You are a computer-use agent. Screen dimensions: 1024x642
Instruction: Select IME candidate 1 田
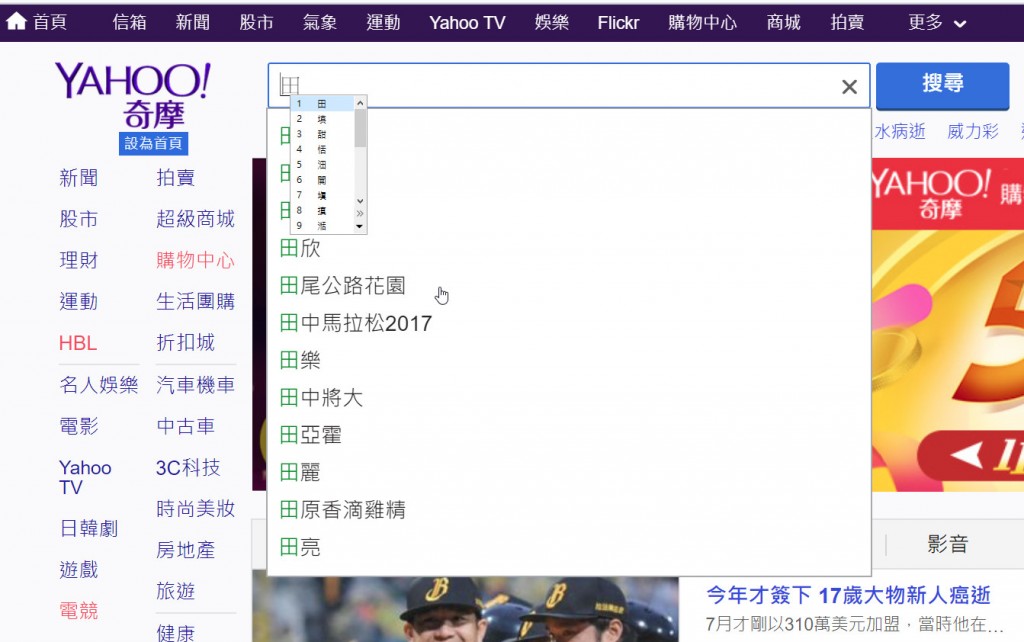point(323,104)
